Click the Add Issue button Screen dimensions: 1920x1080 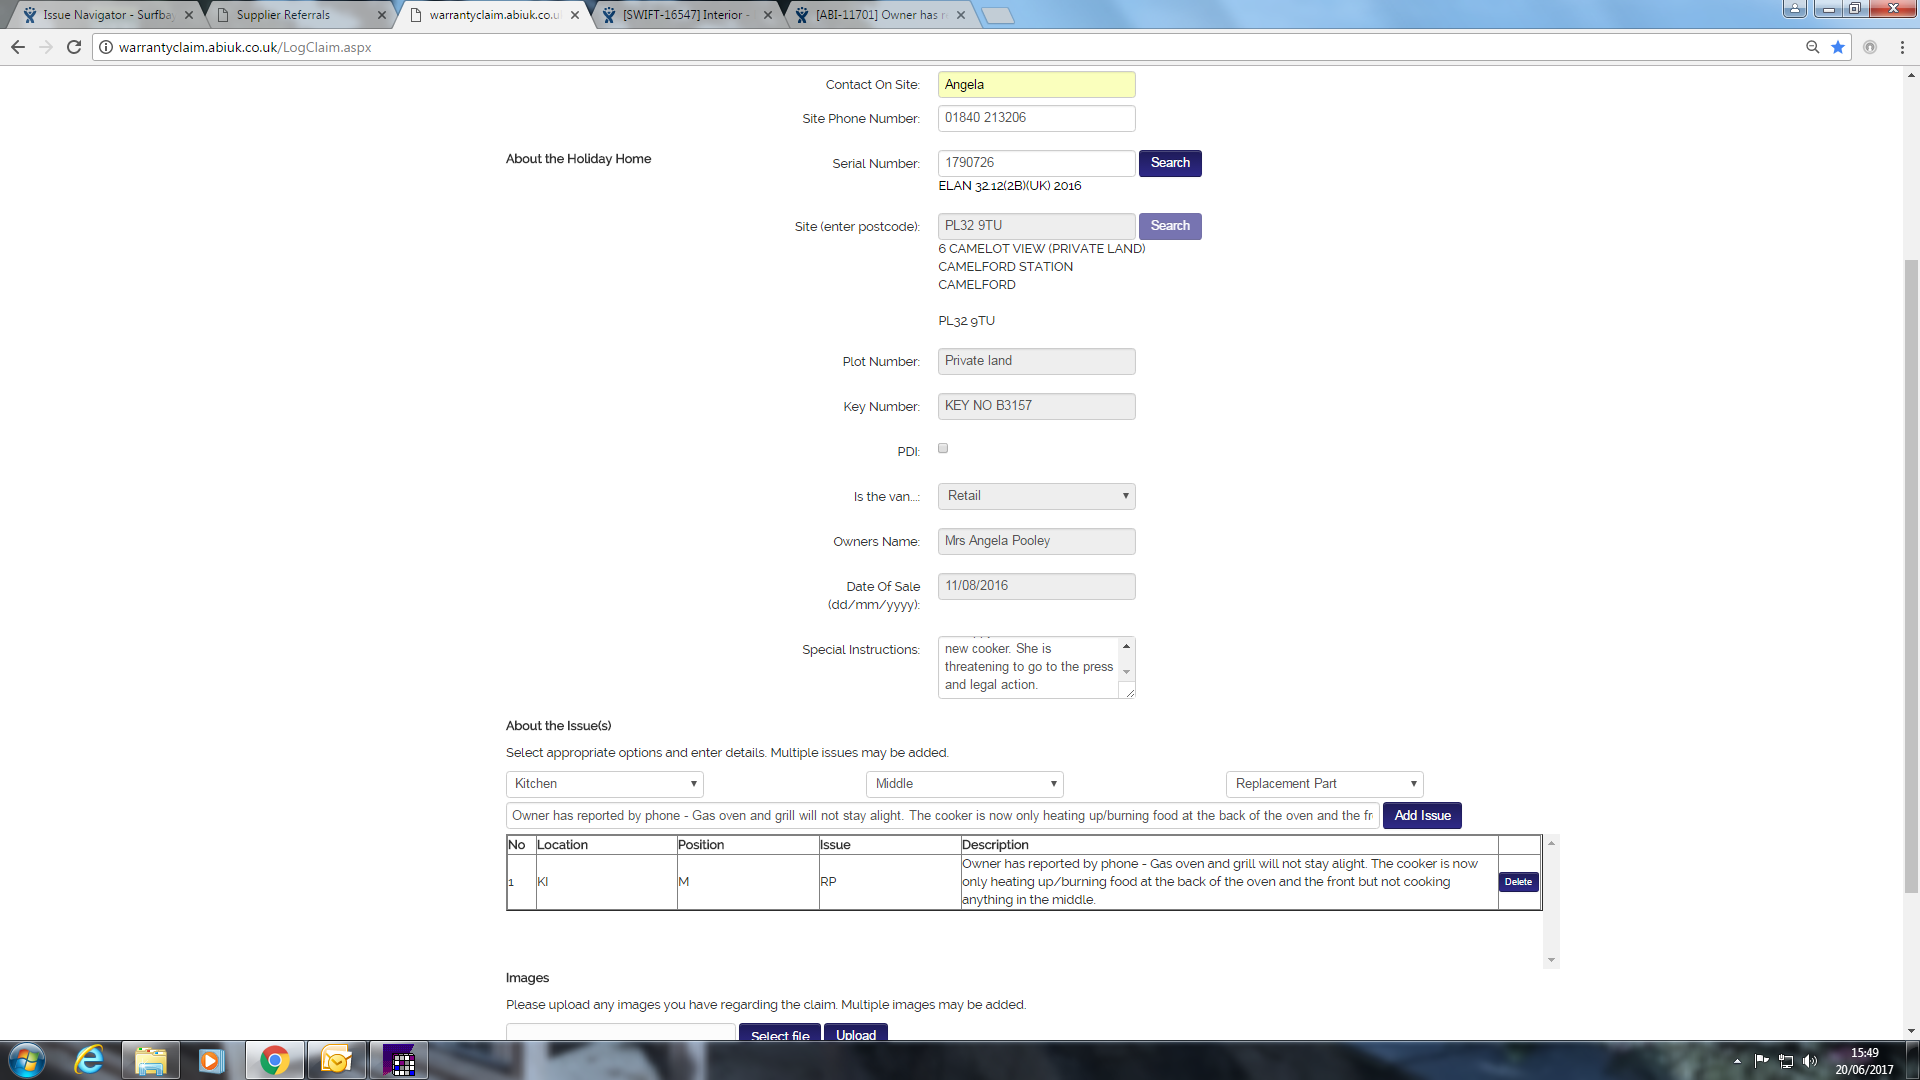pos(1422,816)
